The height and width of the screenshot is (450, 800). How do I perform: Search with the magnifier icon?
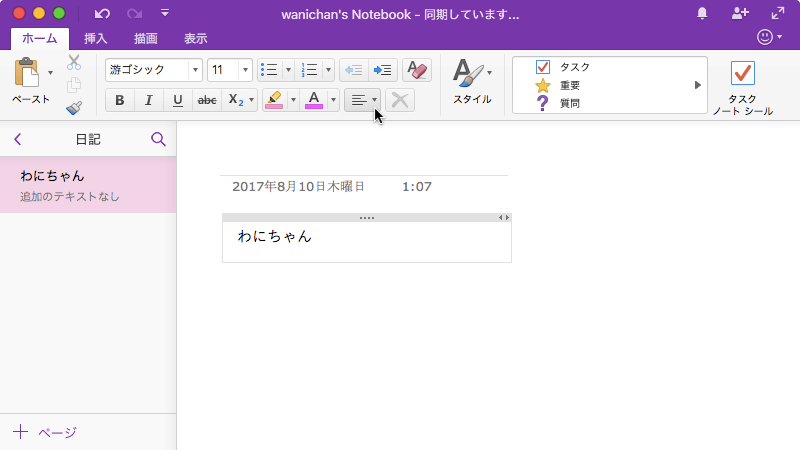pyautogui.click(x=159, y=139)
